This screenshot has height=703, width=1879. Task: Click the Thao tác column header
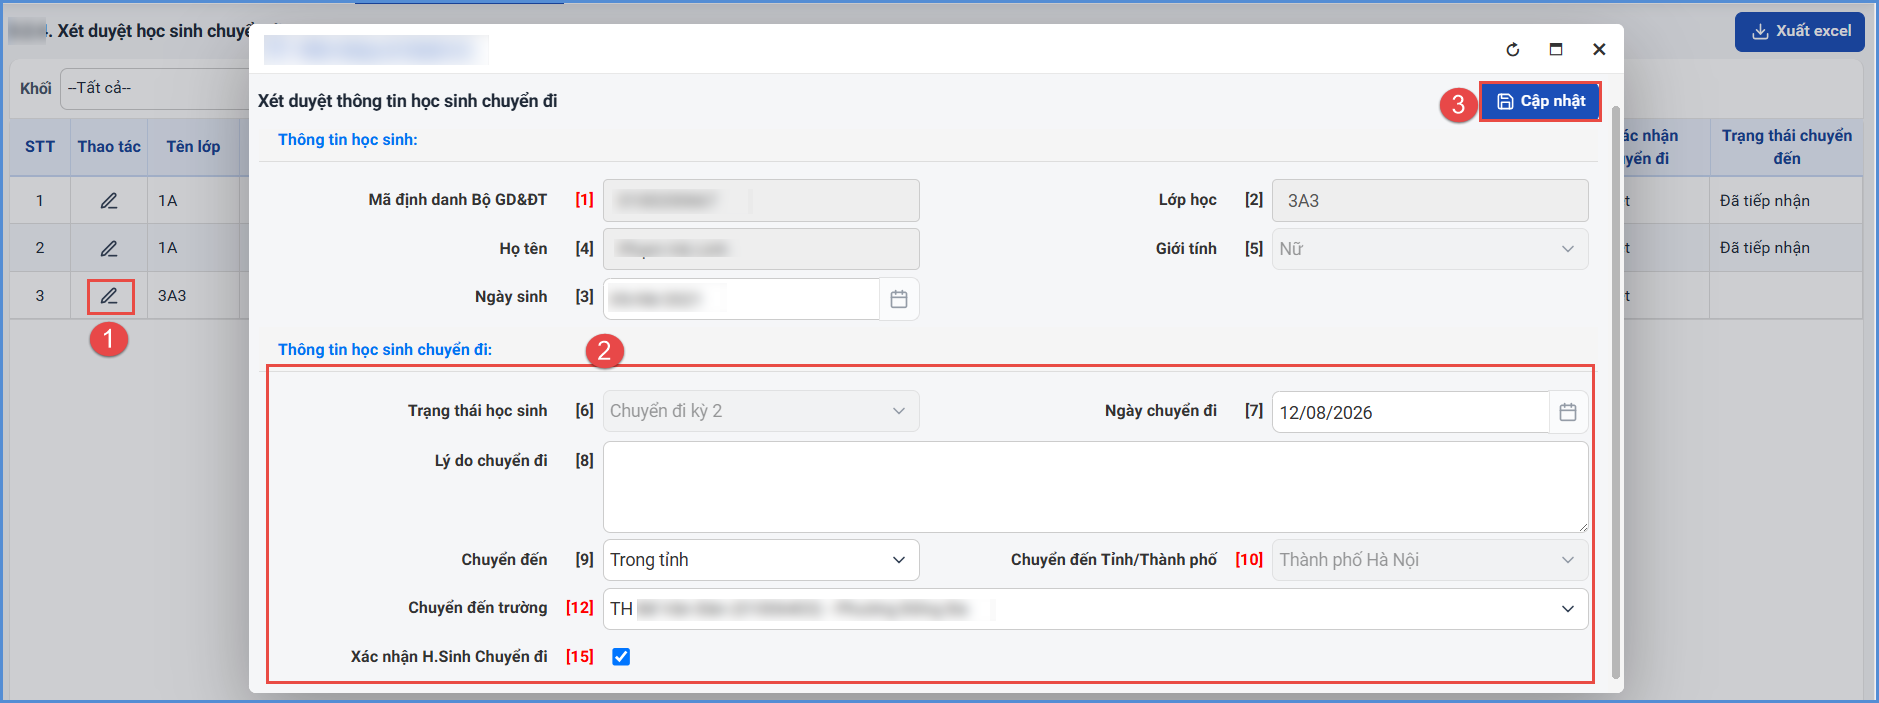point(109,147)
